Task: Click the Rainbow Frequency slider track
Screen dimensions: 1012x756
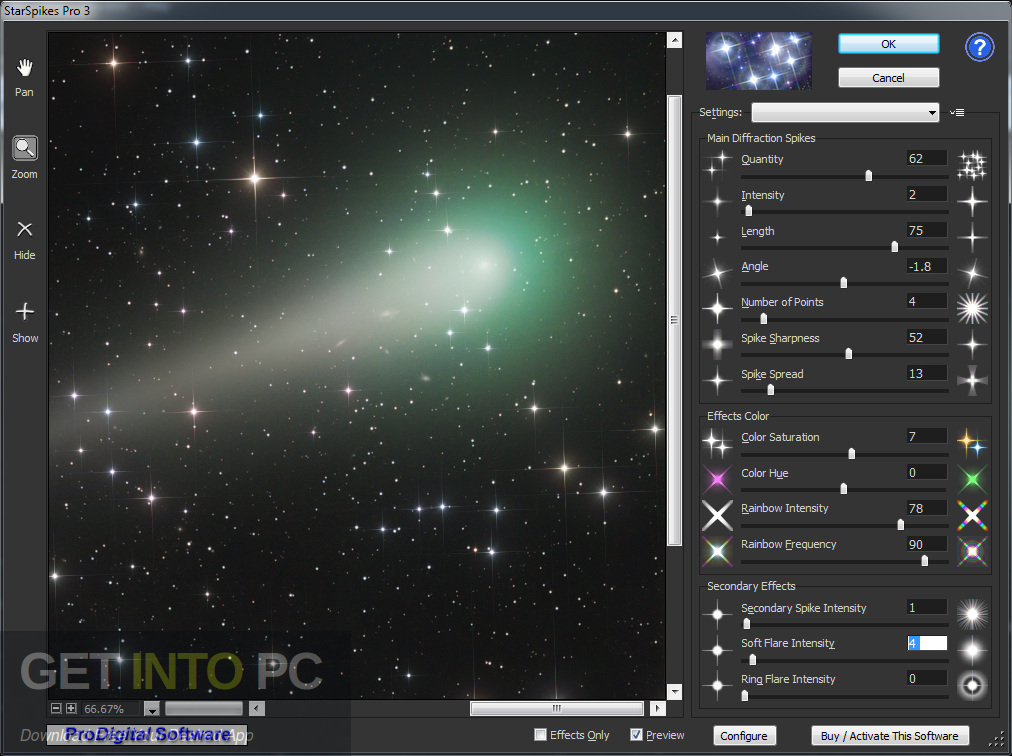Action: click(x=844, y=562)
